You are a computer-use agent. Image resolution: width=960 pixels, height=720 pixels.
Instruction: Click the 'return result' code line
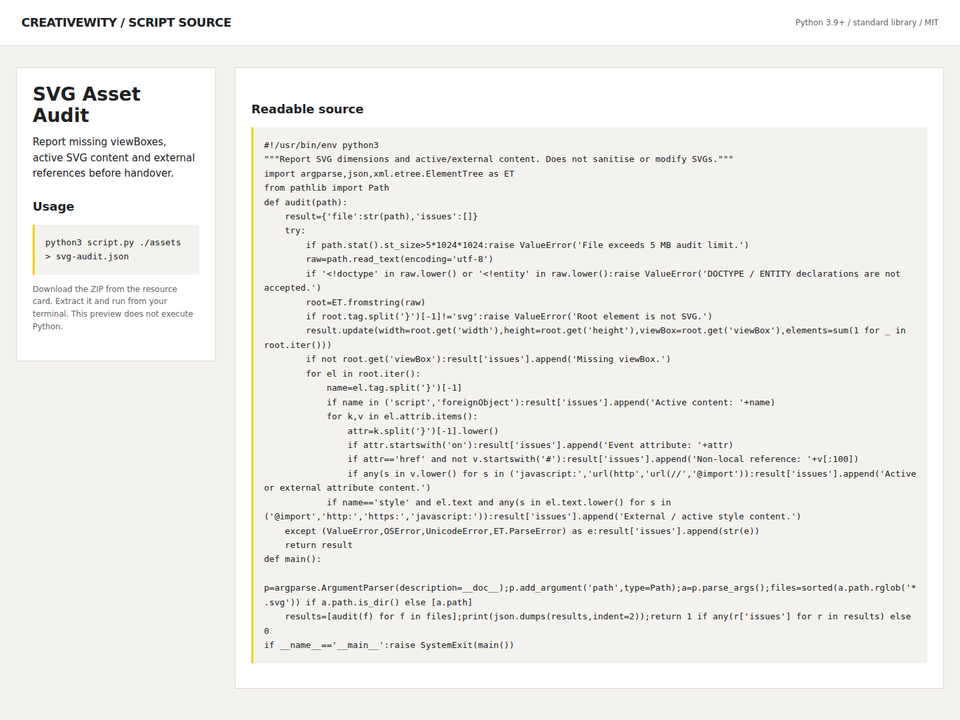click(x=318, y=545)
